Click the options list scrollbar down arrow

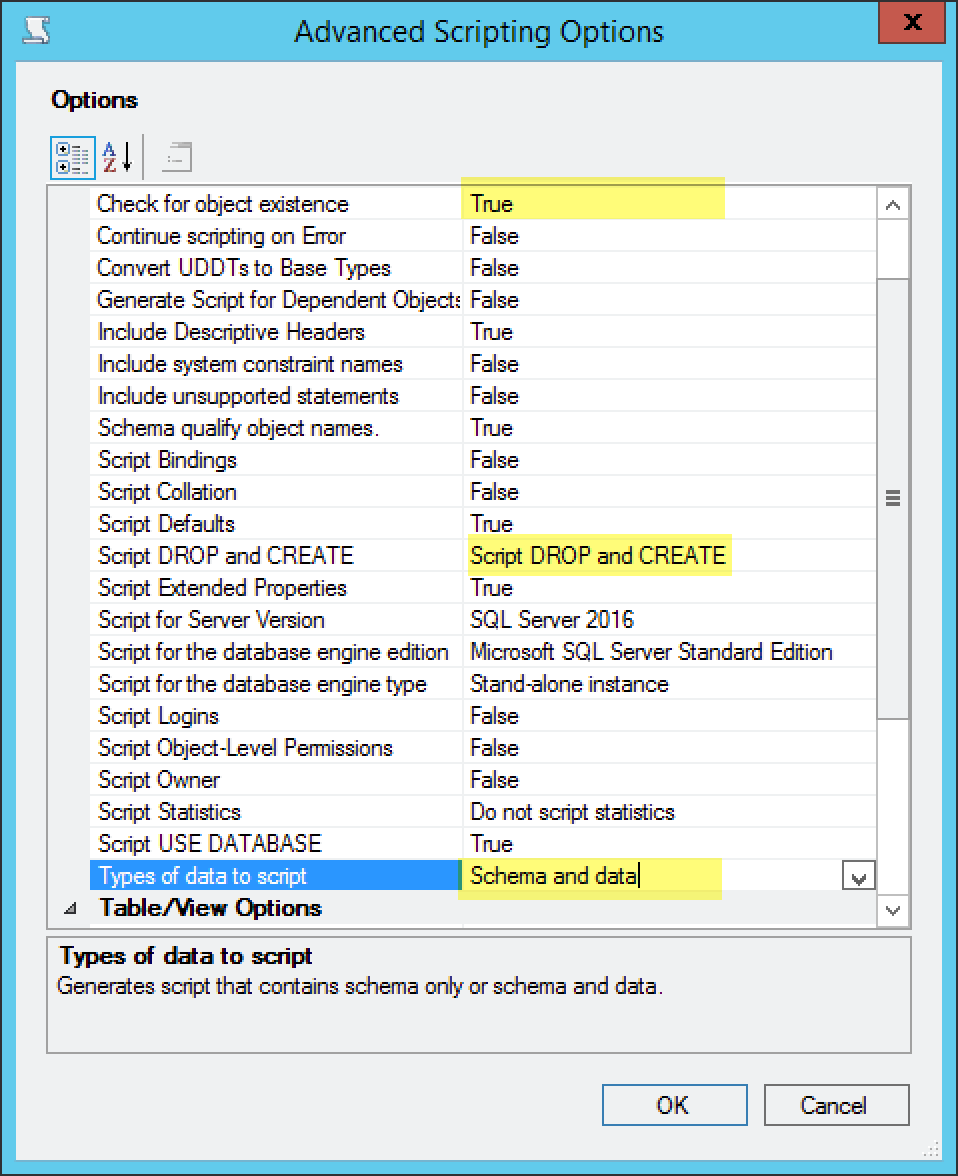[x=893, y=911]
